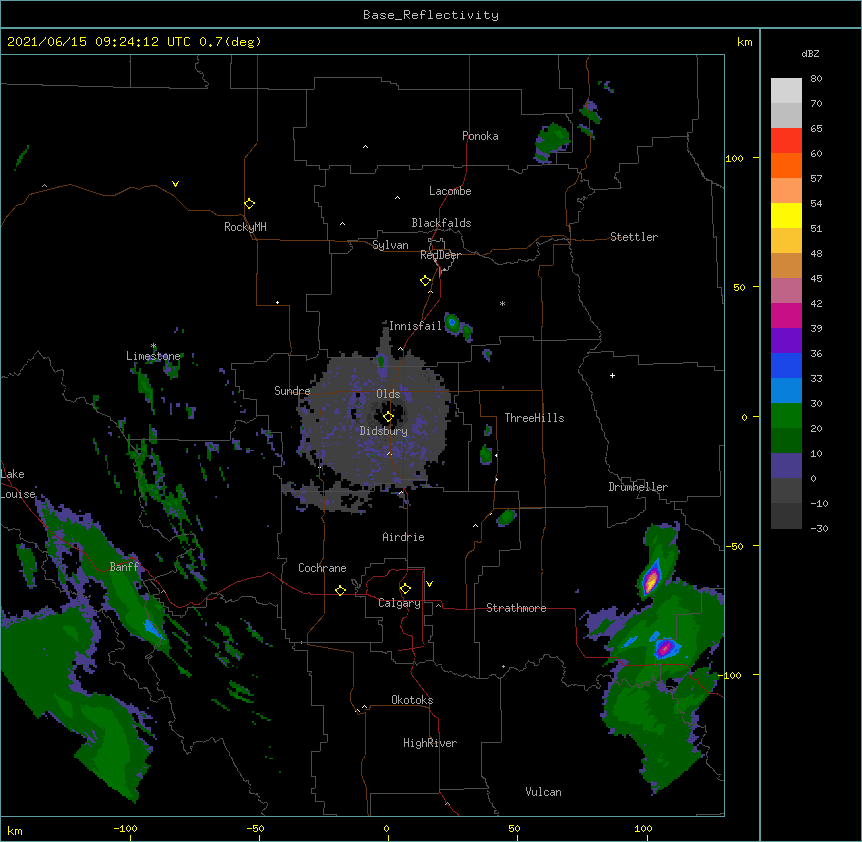Click the Limestone label
The image size is (862, 842).
(153, 356)
